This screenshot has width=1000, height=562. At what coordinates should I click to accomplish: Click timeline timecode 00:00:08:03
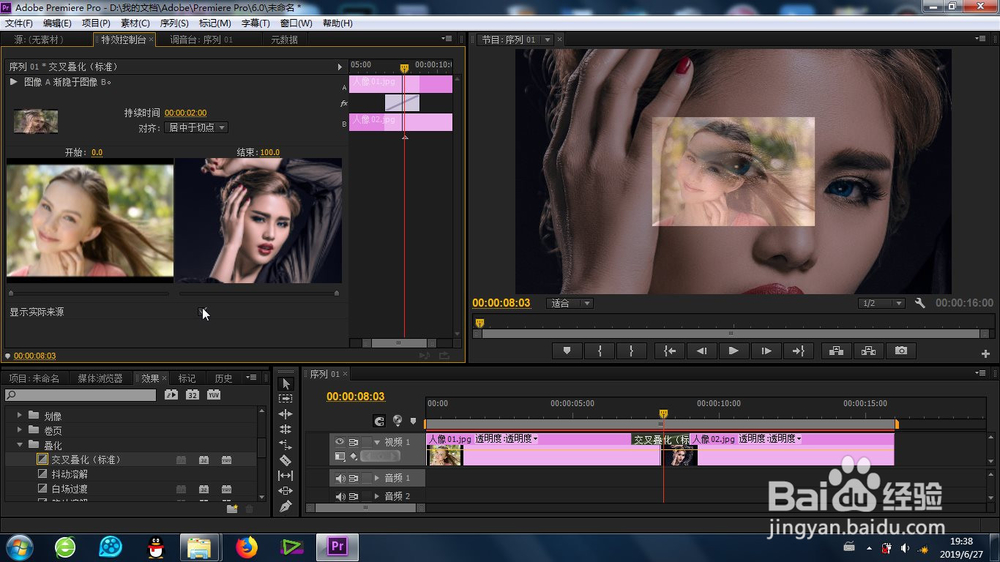pyautogui.click(x=355, y=396)
